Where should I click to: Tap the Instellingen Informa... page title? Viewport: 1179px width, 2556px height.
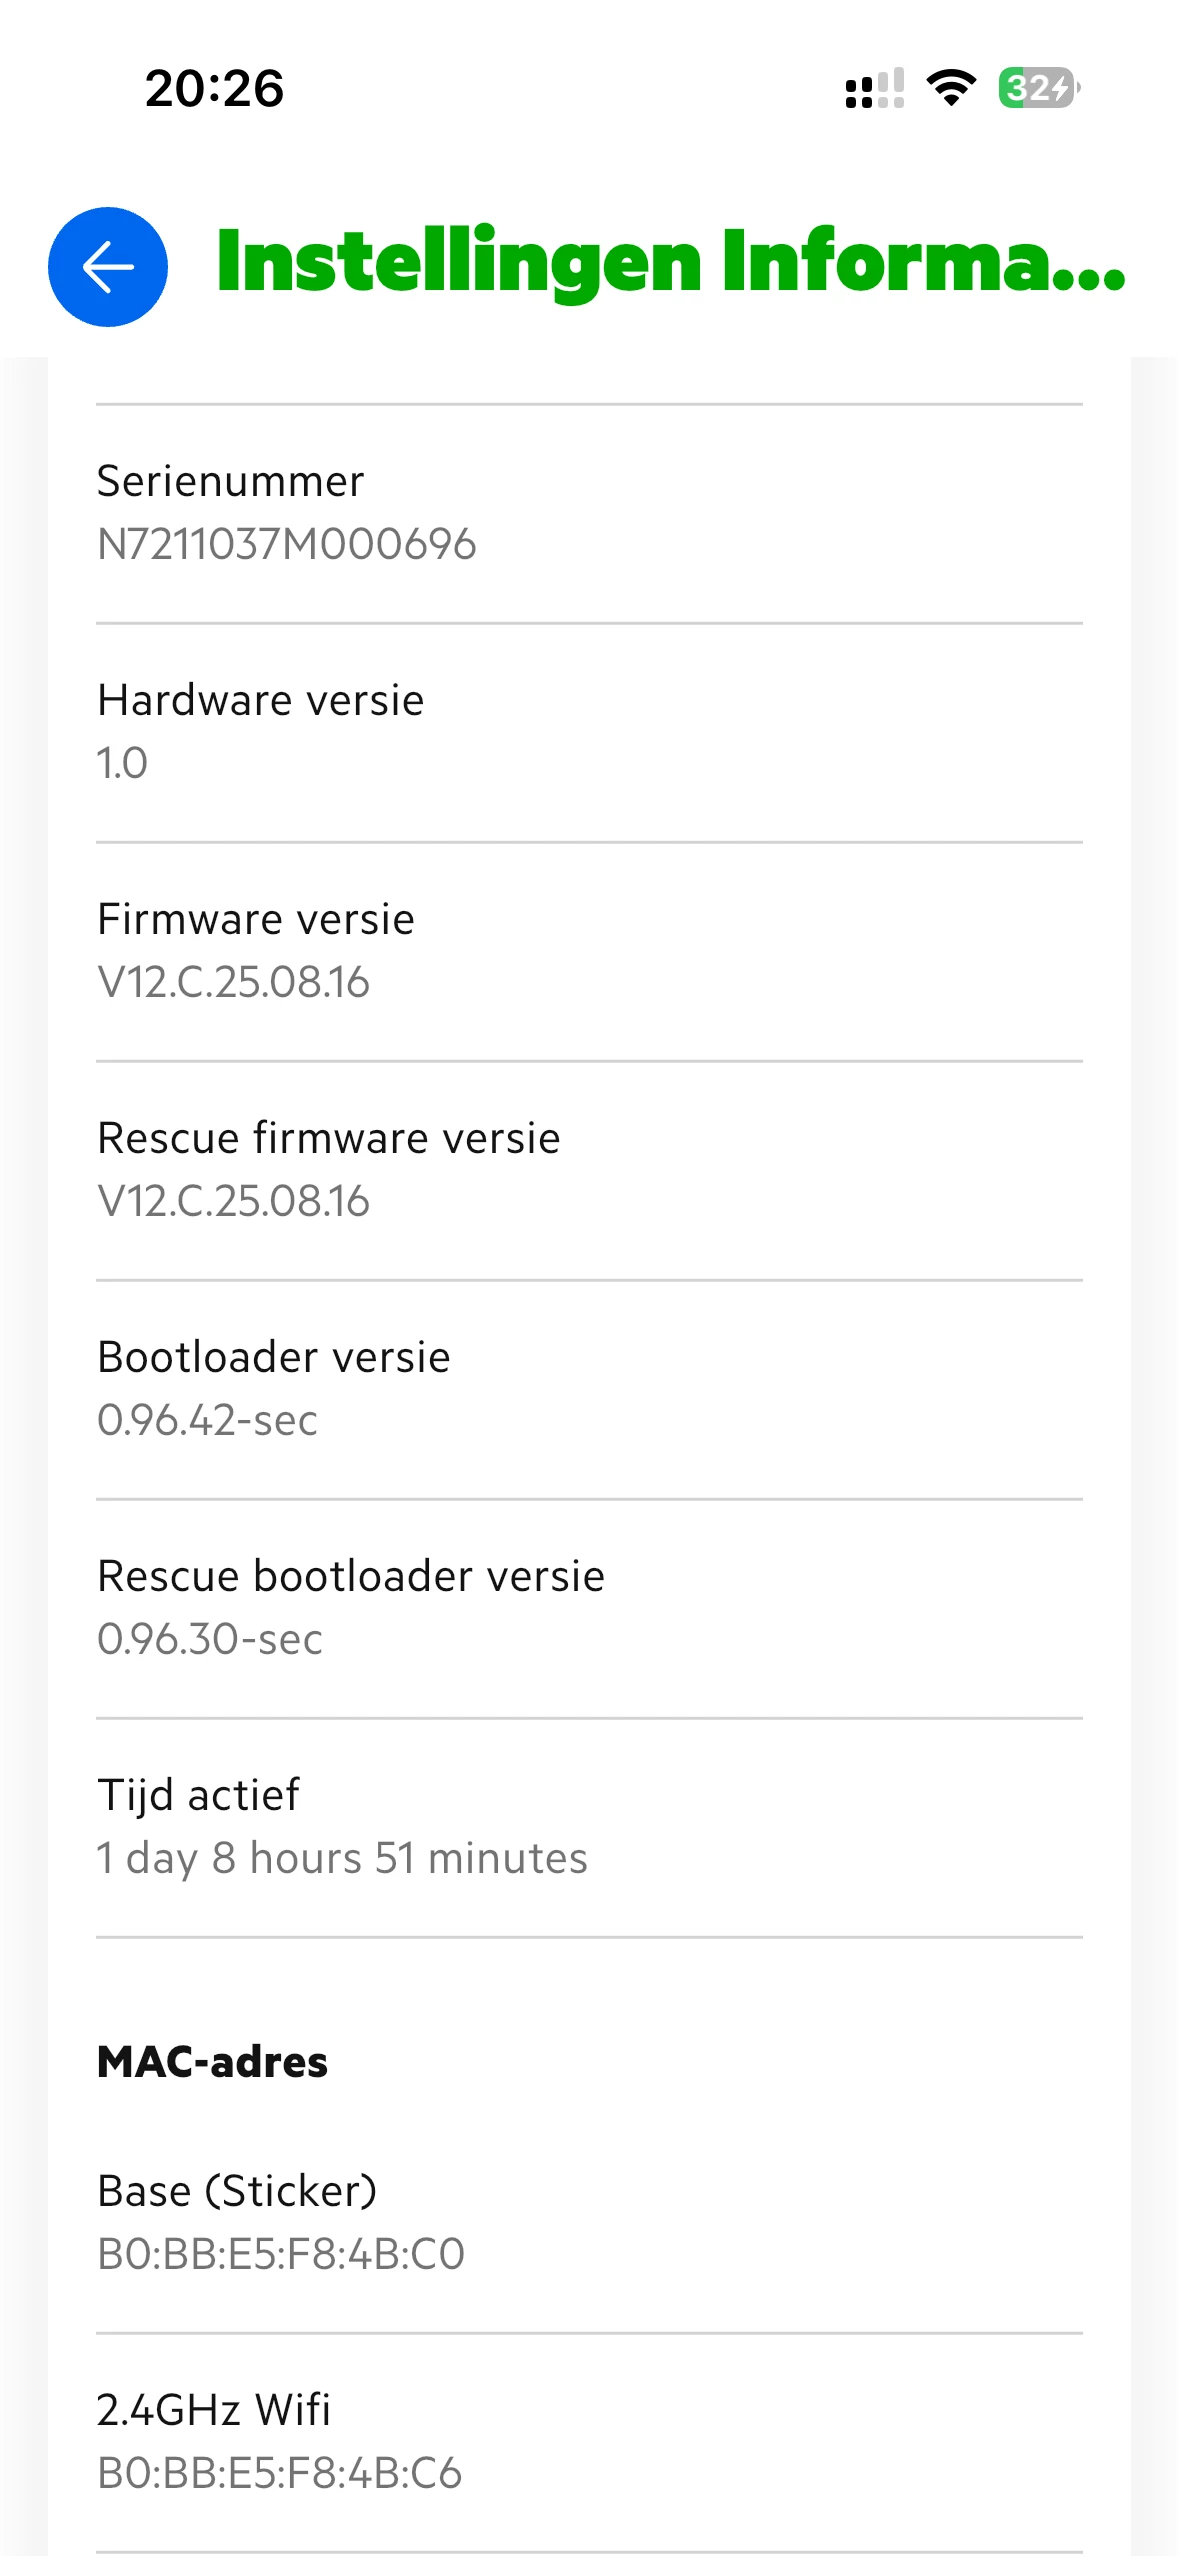(670, 262)
